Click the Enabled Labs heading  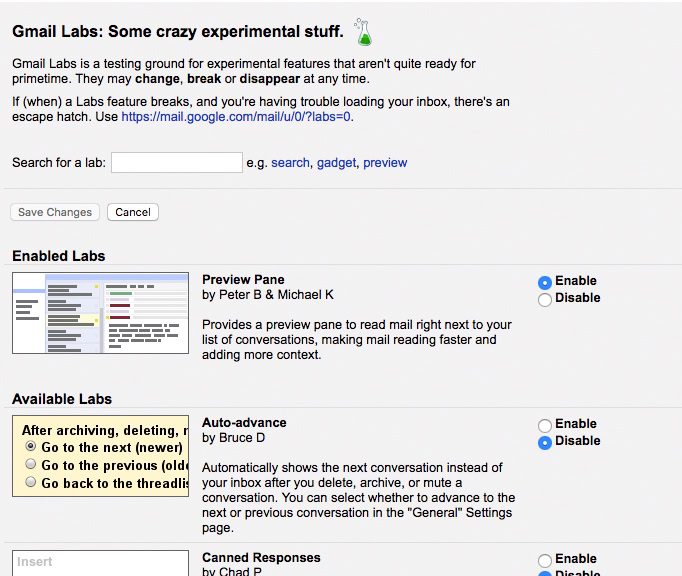[59, 256]
